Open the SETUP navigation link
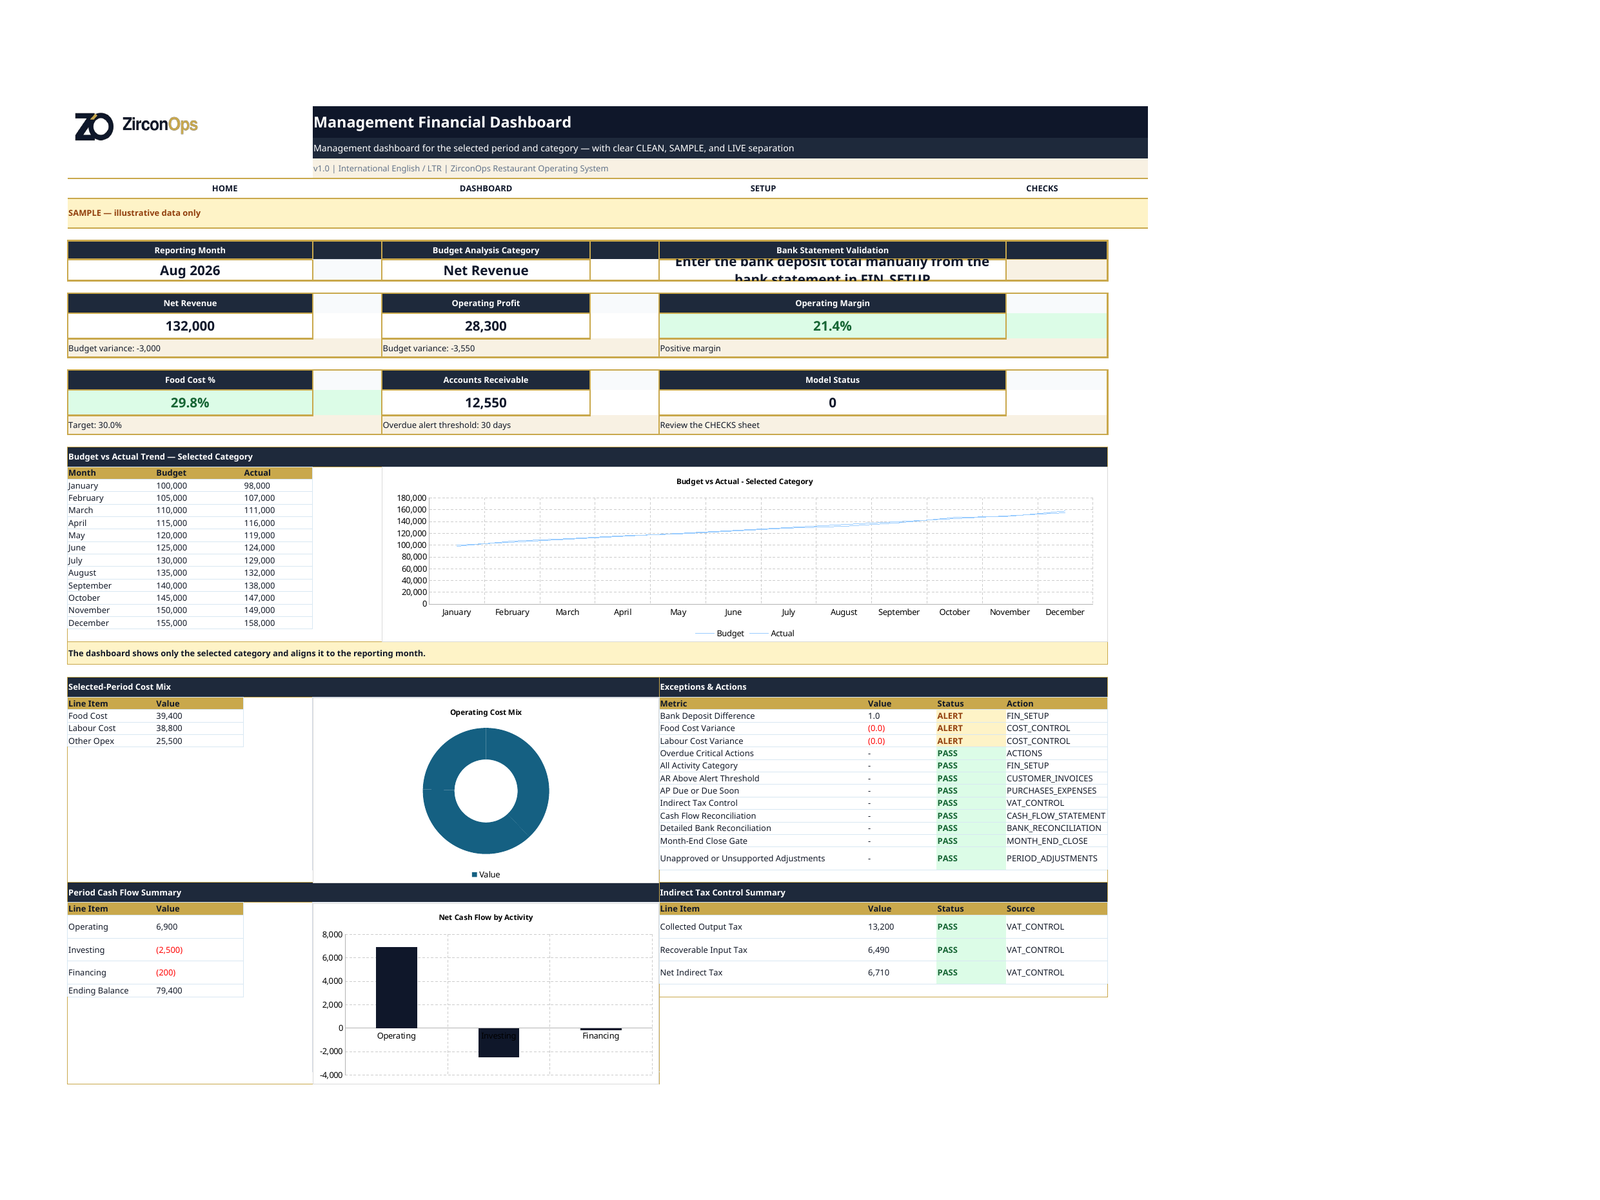The width and height of the screenshot is (1600, 1200). point(763,188)
